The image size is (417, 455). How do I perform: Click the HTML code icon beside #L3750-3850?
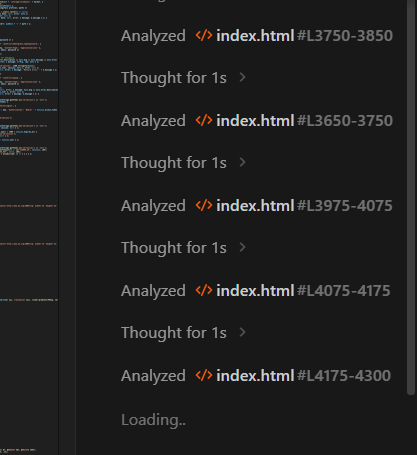coord(204,35)
